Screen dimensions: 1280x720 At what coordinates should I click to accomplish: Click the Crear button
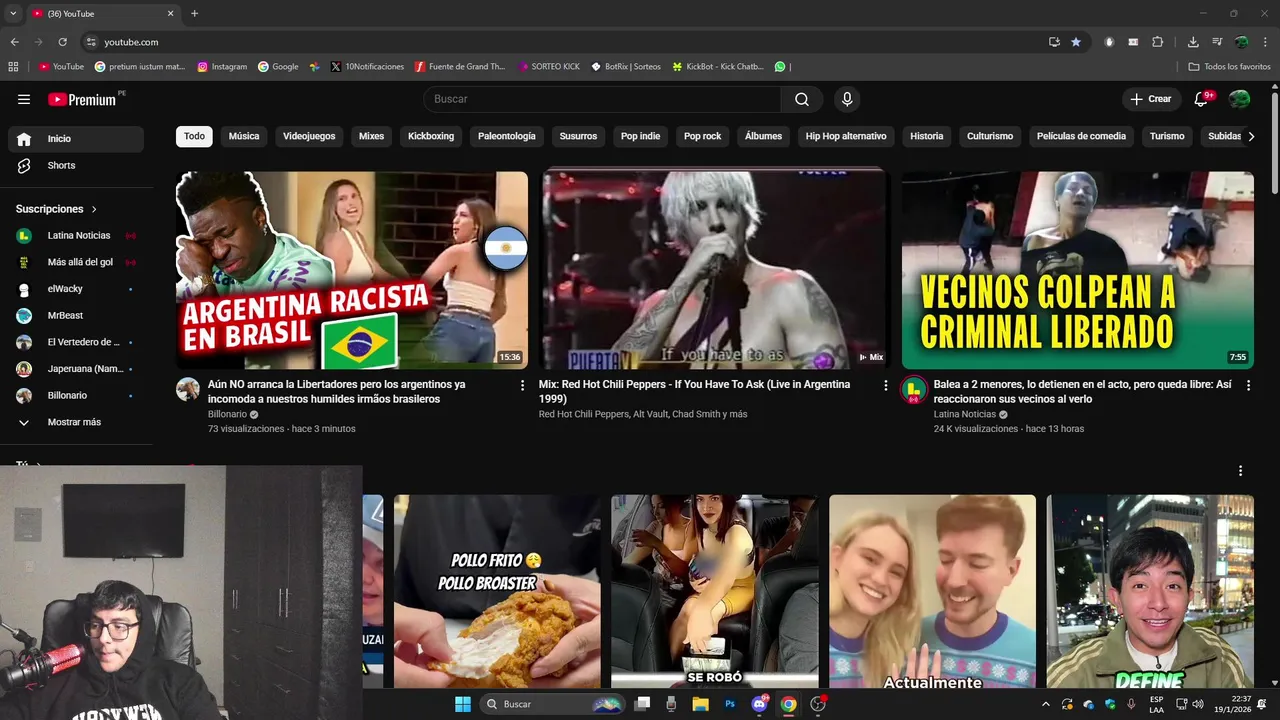point(1151,99)
